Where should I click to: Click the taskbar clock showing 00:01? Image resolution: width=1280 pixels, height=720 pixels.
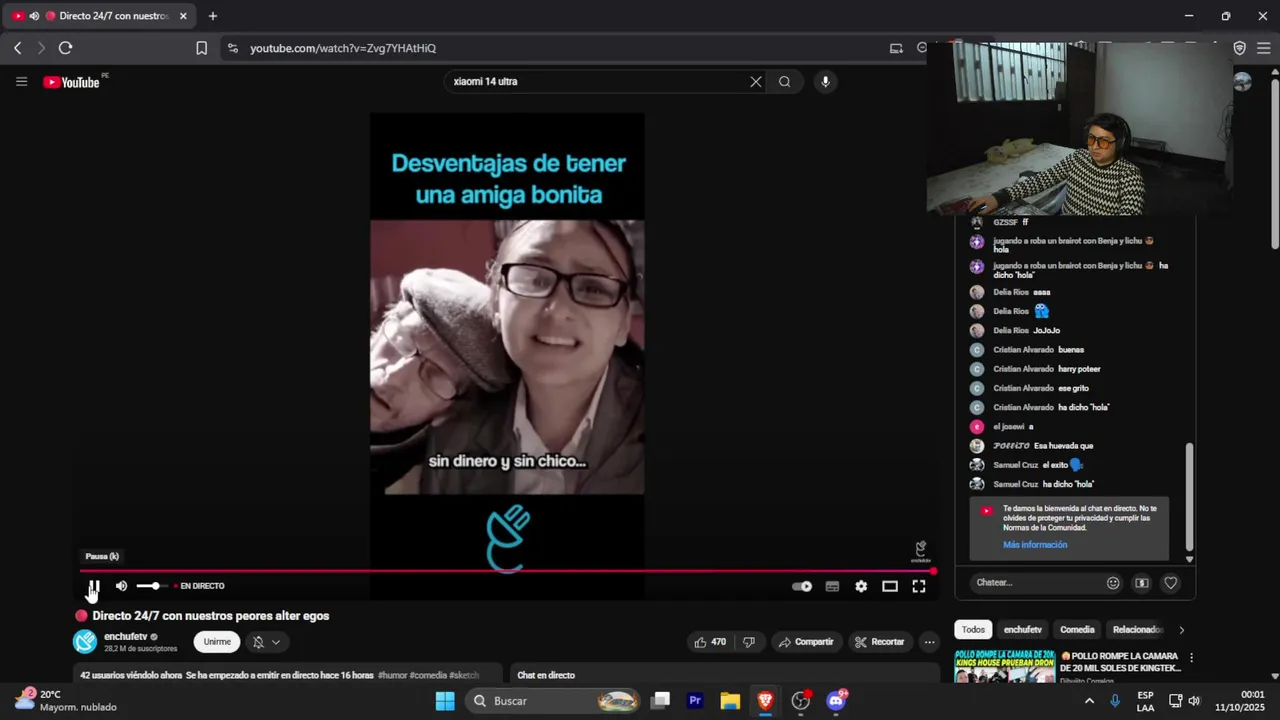(1239, 700)
